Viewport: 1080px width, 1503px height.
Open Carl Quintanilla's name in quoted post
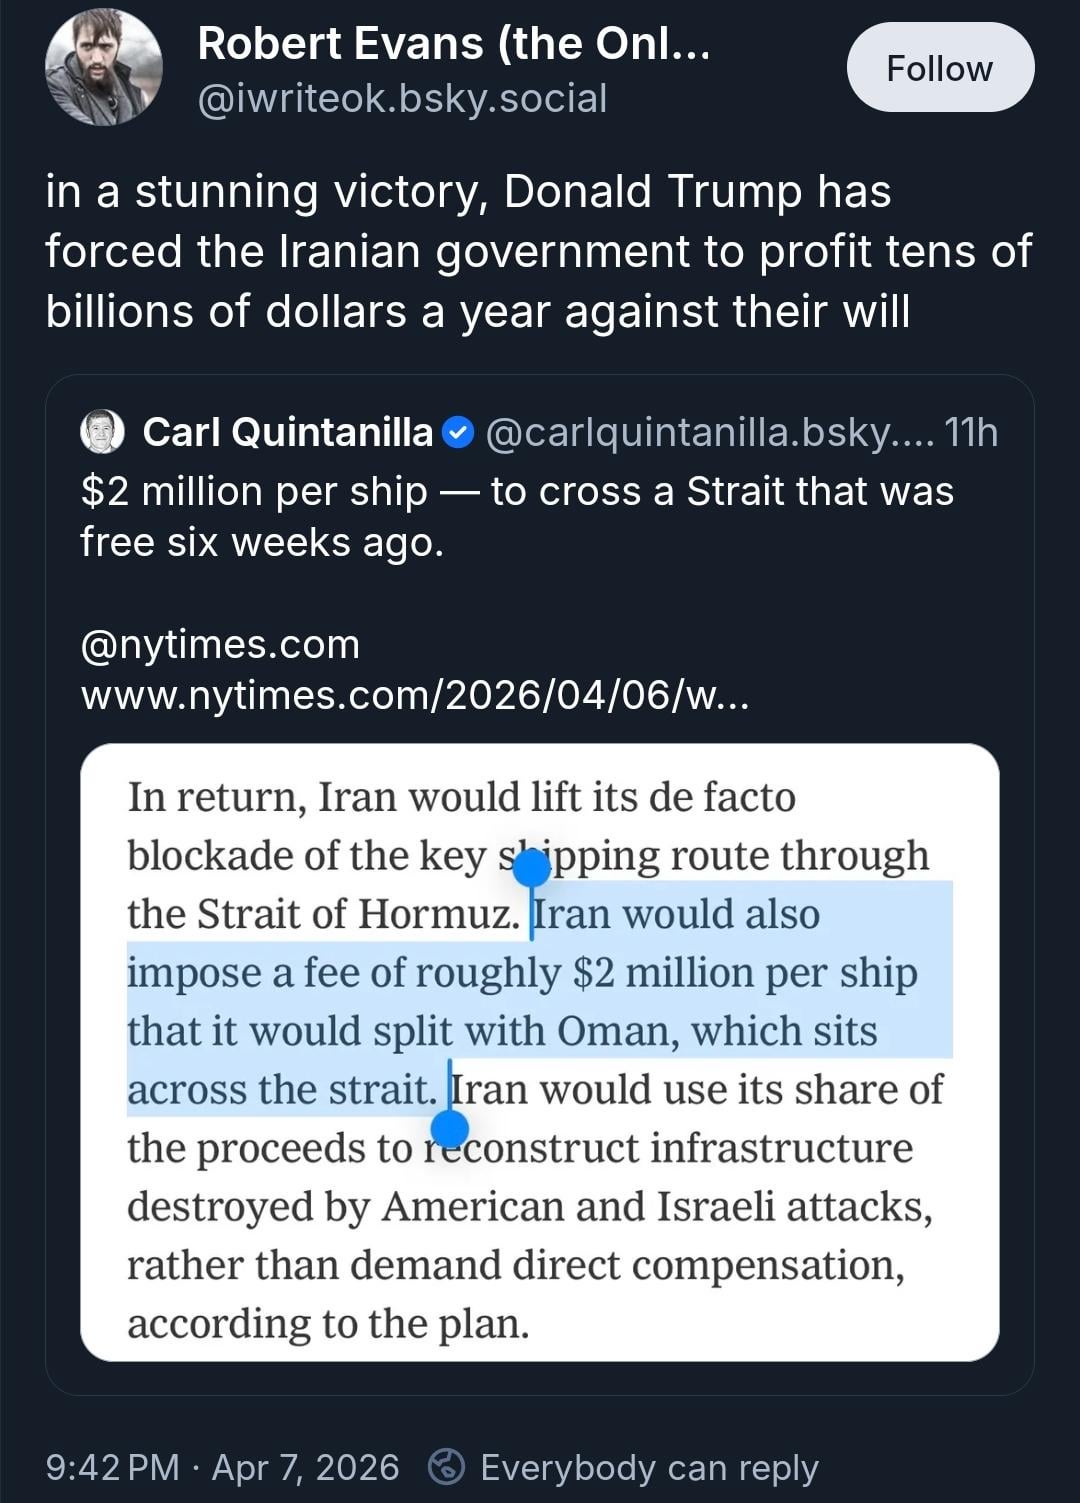click(x=288, y=432)
